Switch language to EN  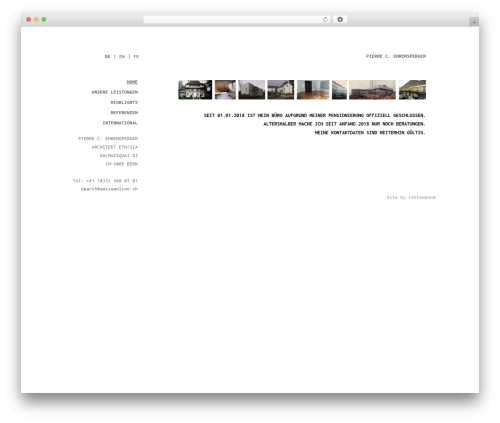pyautogui.click(x=122, y=56)
